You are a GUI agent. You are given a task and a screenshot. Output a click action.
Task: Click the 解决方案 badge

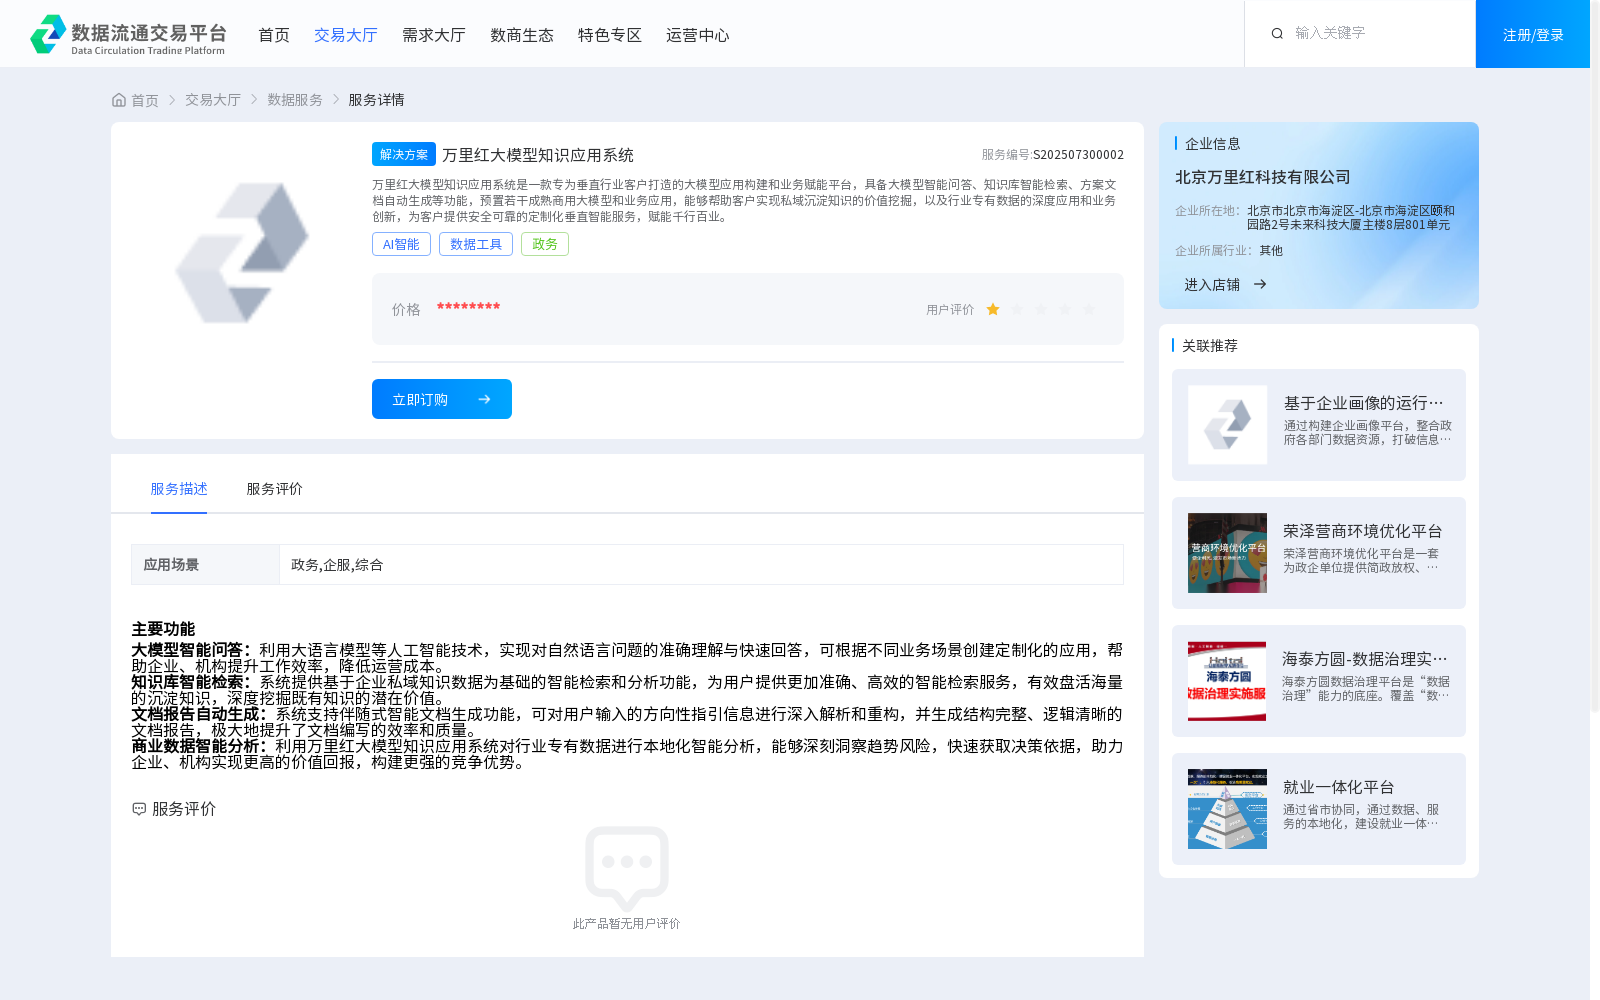click(404, 154)
